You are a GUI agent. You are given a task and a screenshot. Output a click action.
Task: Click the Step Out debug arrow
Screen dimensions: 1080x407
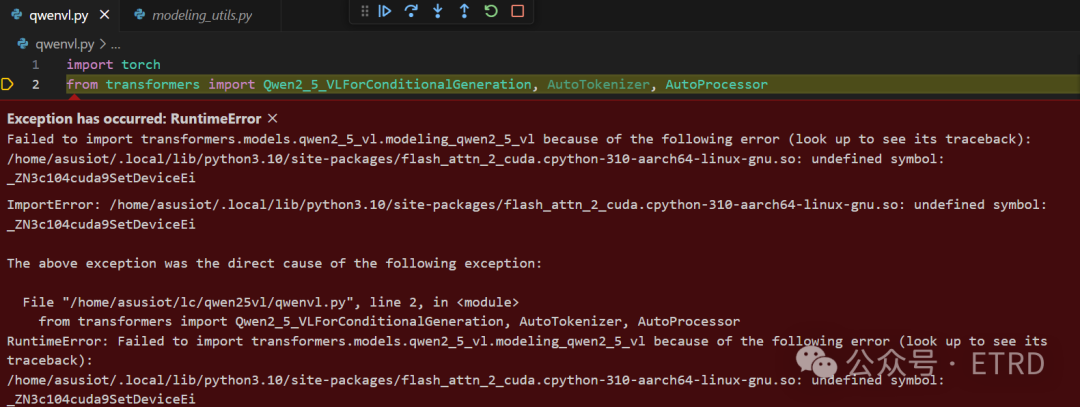pyautogui.click(x=464, y=11)
